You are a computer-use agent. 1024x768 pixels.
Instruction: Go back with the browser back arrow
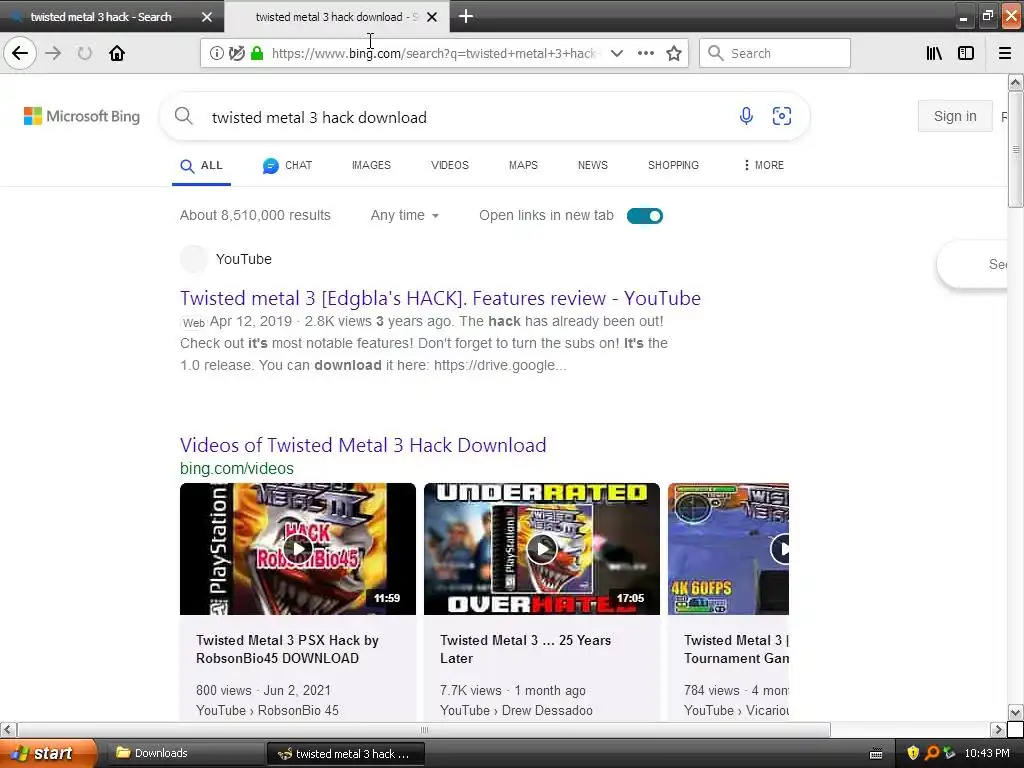tap(20, 53)
